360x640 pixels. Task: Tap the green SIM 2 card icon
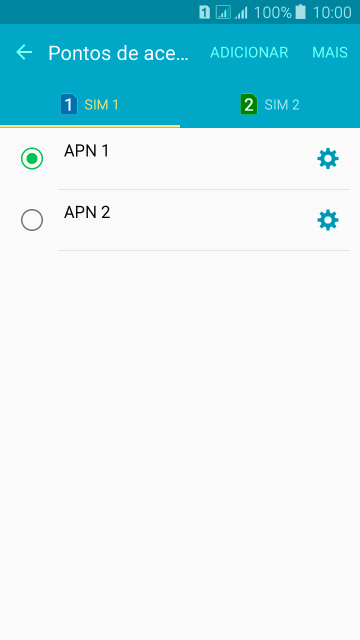(249, 104)
